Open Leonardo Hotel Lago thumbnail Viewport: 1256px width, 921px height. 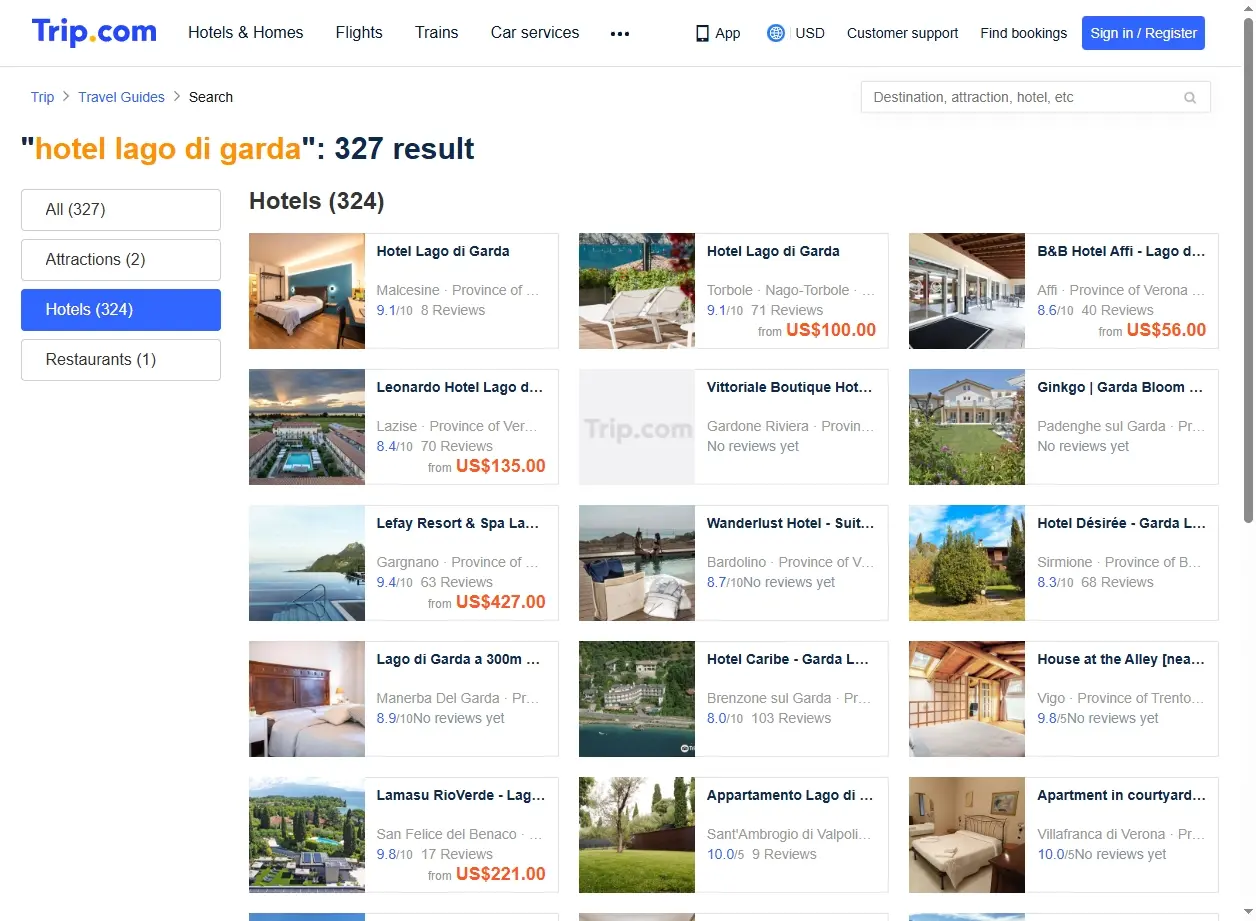click(x=307, y=427)
